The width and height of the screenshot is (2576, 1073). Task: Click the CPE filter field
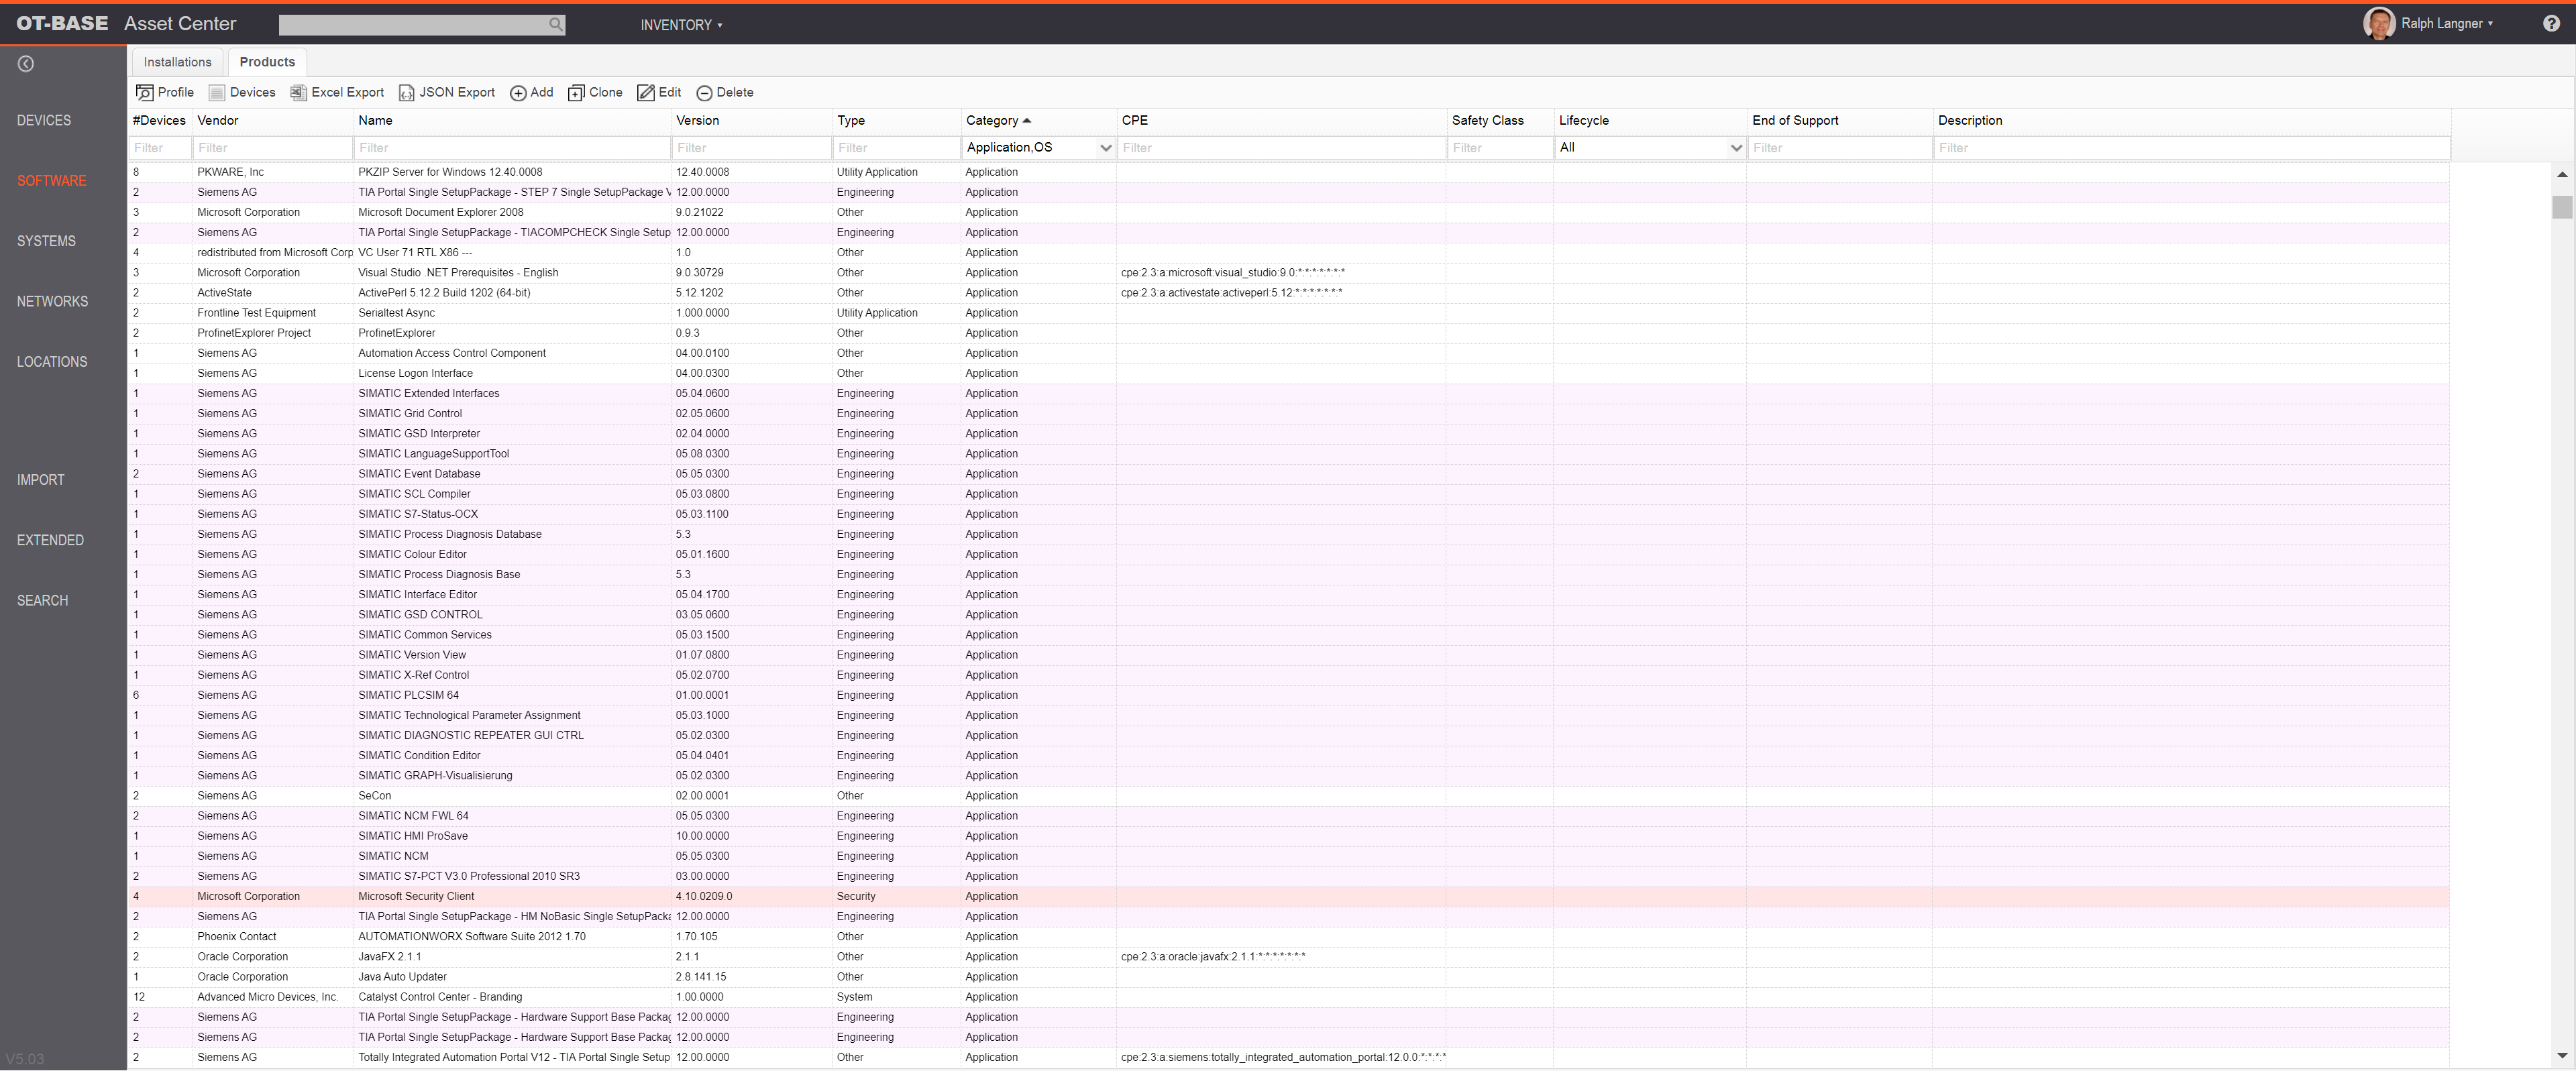pos(1282,148)
